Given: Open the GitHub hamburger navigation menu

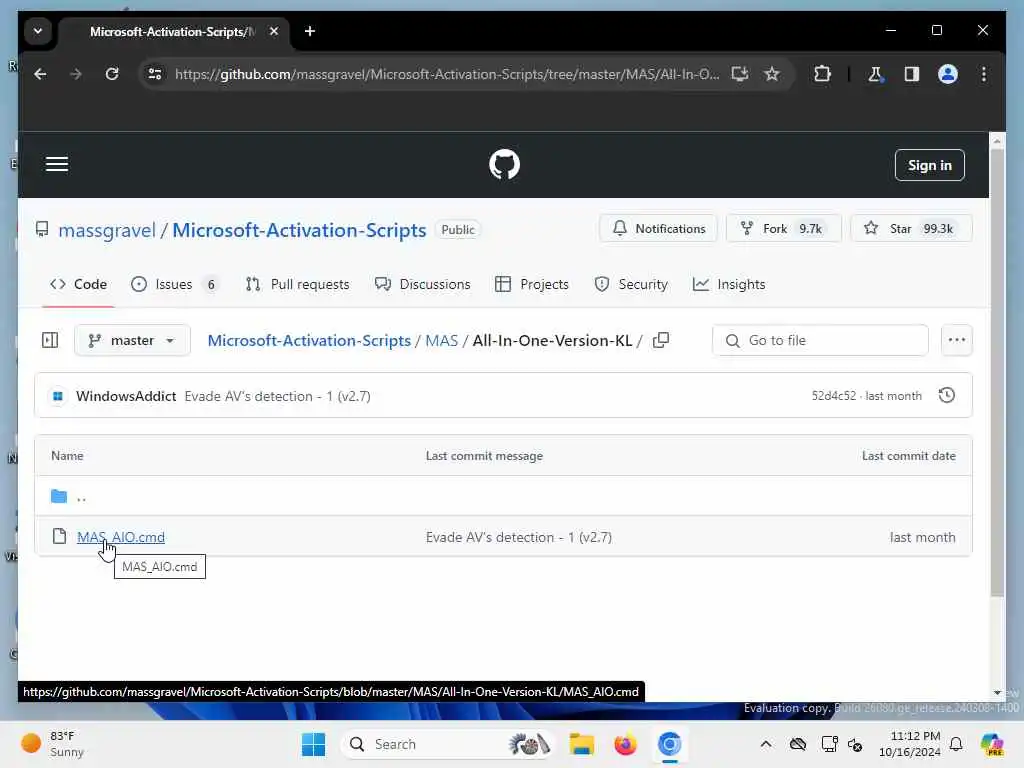Looking at the screenshot, I should (x=57, y=165).
